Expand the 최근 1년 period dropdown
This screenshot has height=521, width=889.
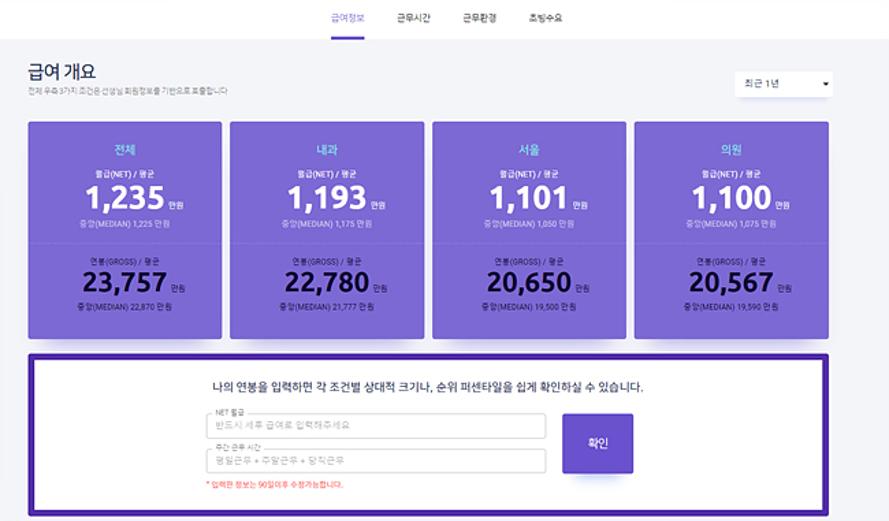784,84
